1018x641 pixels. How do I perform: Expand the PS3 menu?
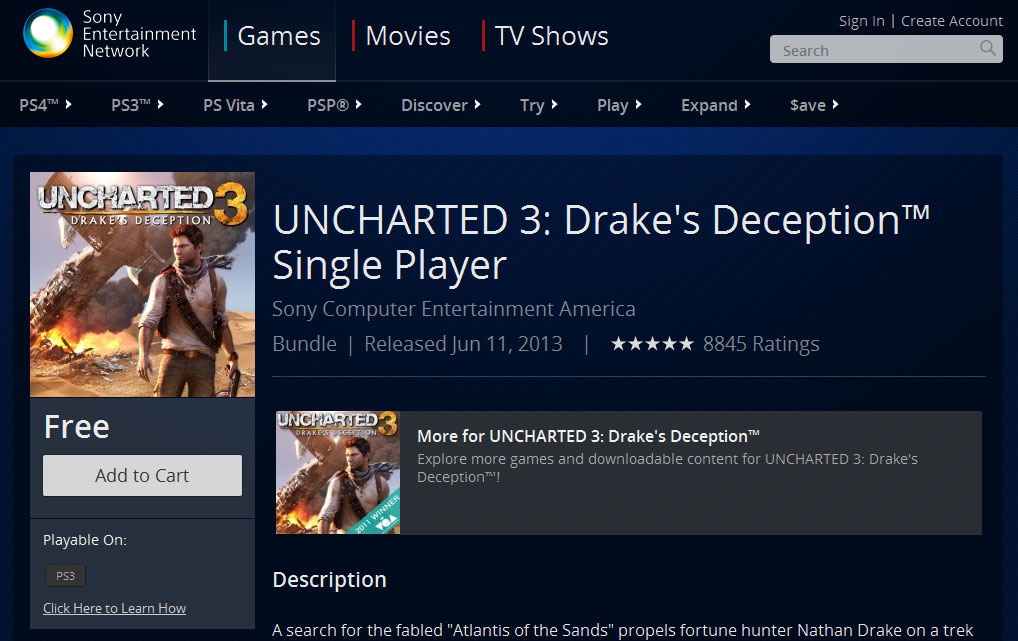click(137, 105)
